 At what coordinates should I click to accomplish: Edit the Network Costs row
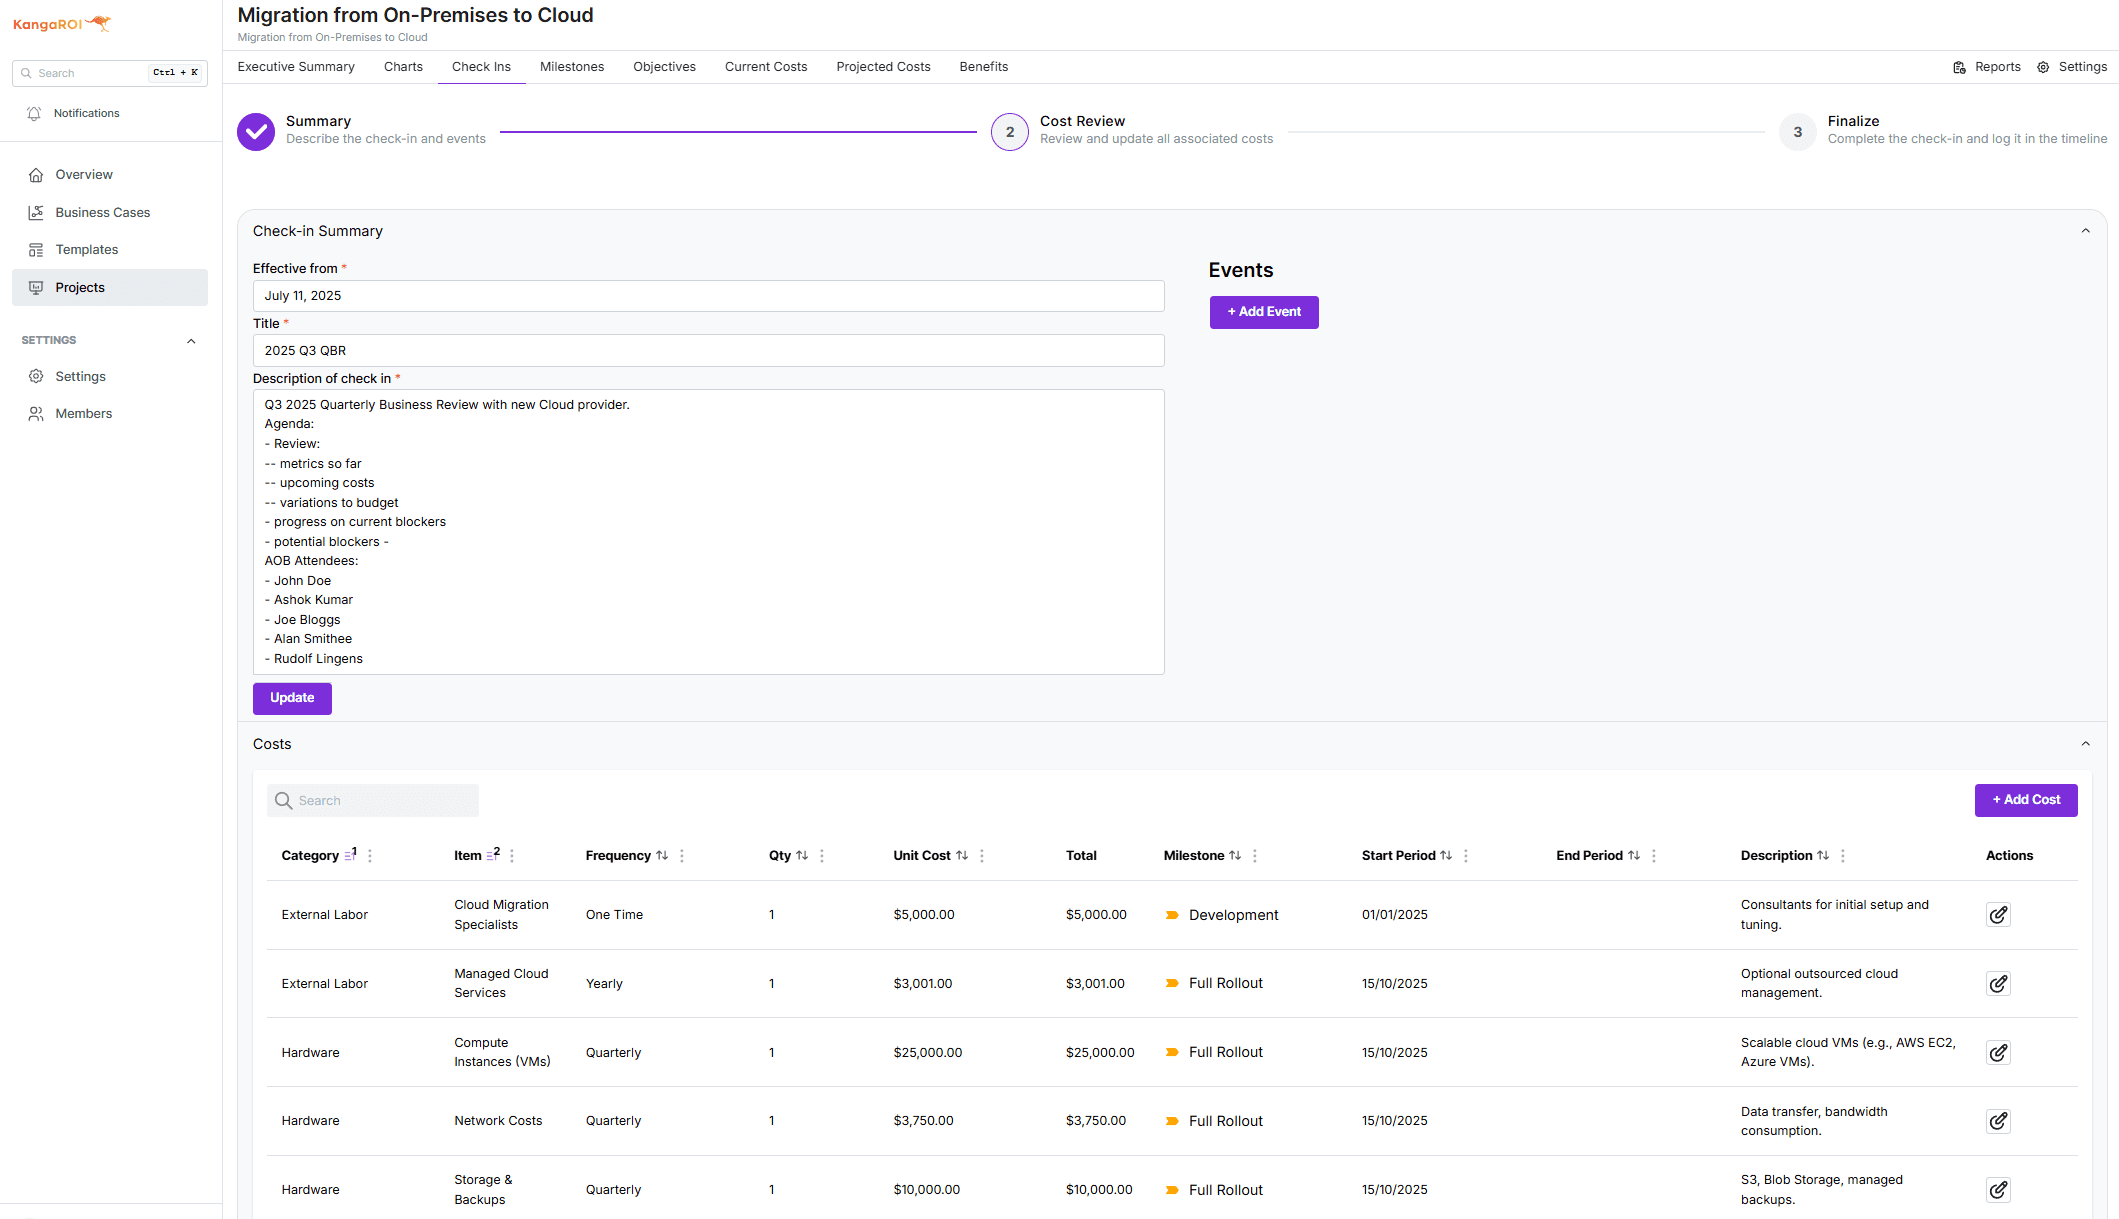(1998, 1121)
